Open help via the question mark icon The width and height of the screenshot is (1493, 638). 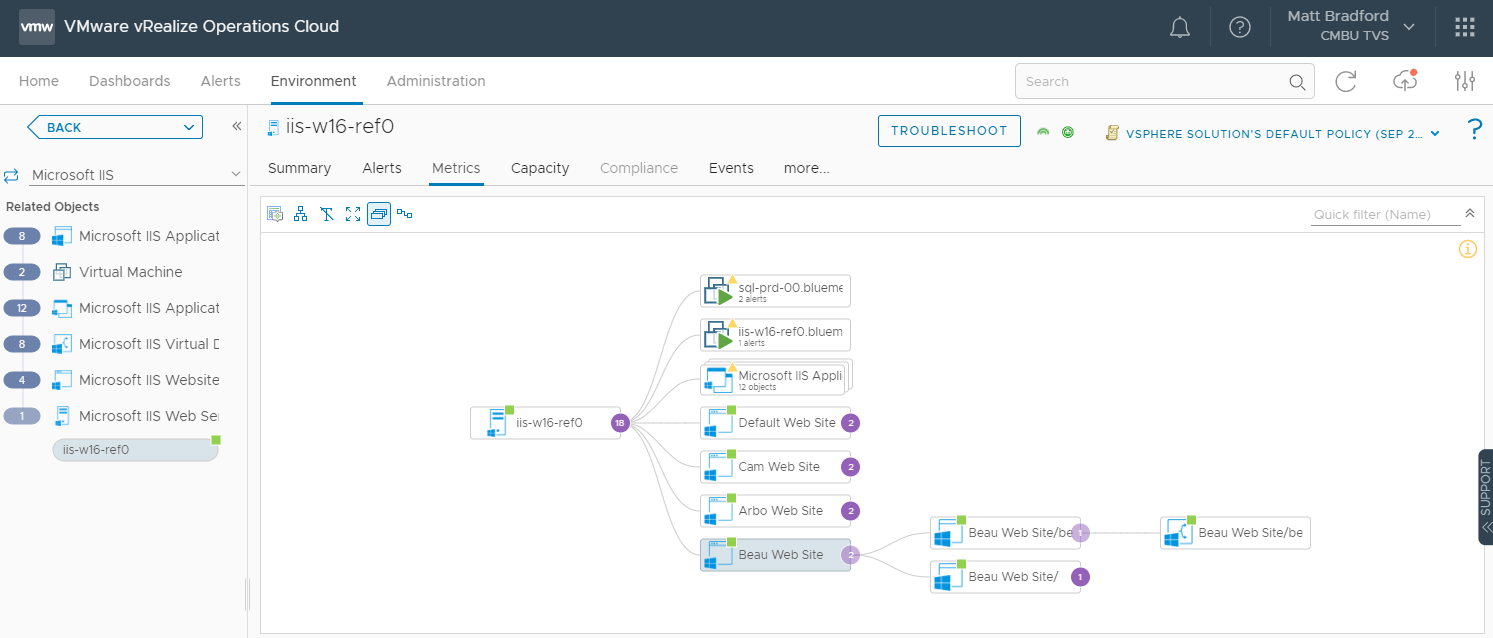(x=1240, y=27)
